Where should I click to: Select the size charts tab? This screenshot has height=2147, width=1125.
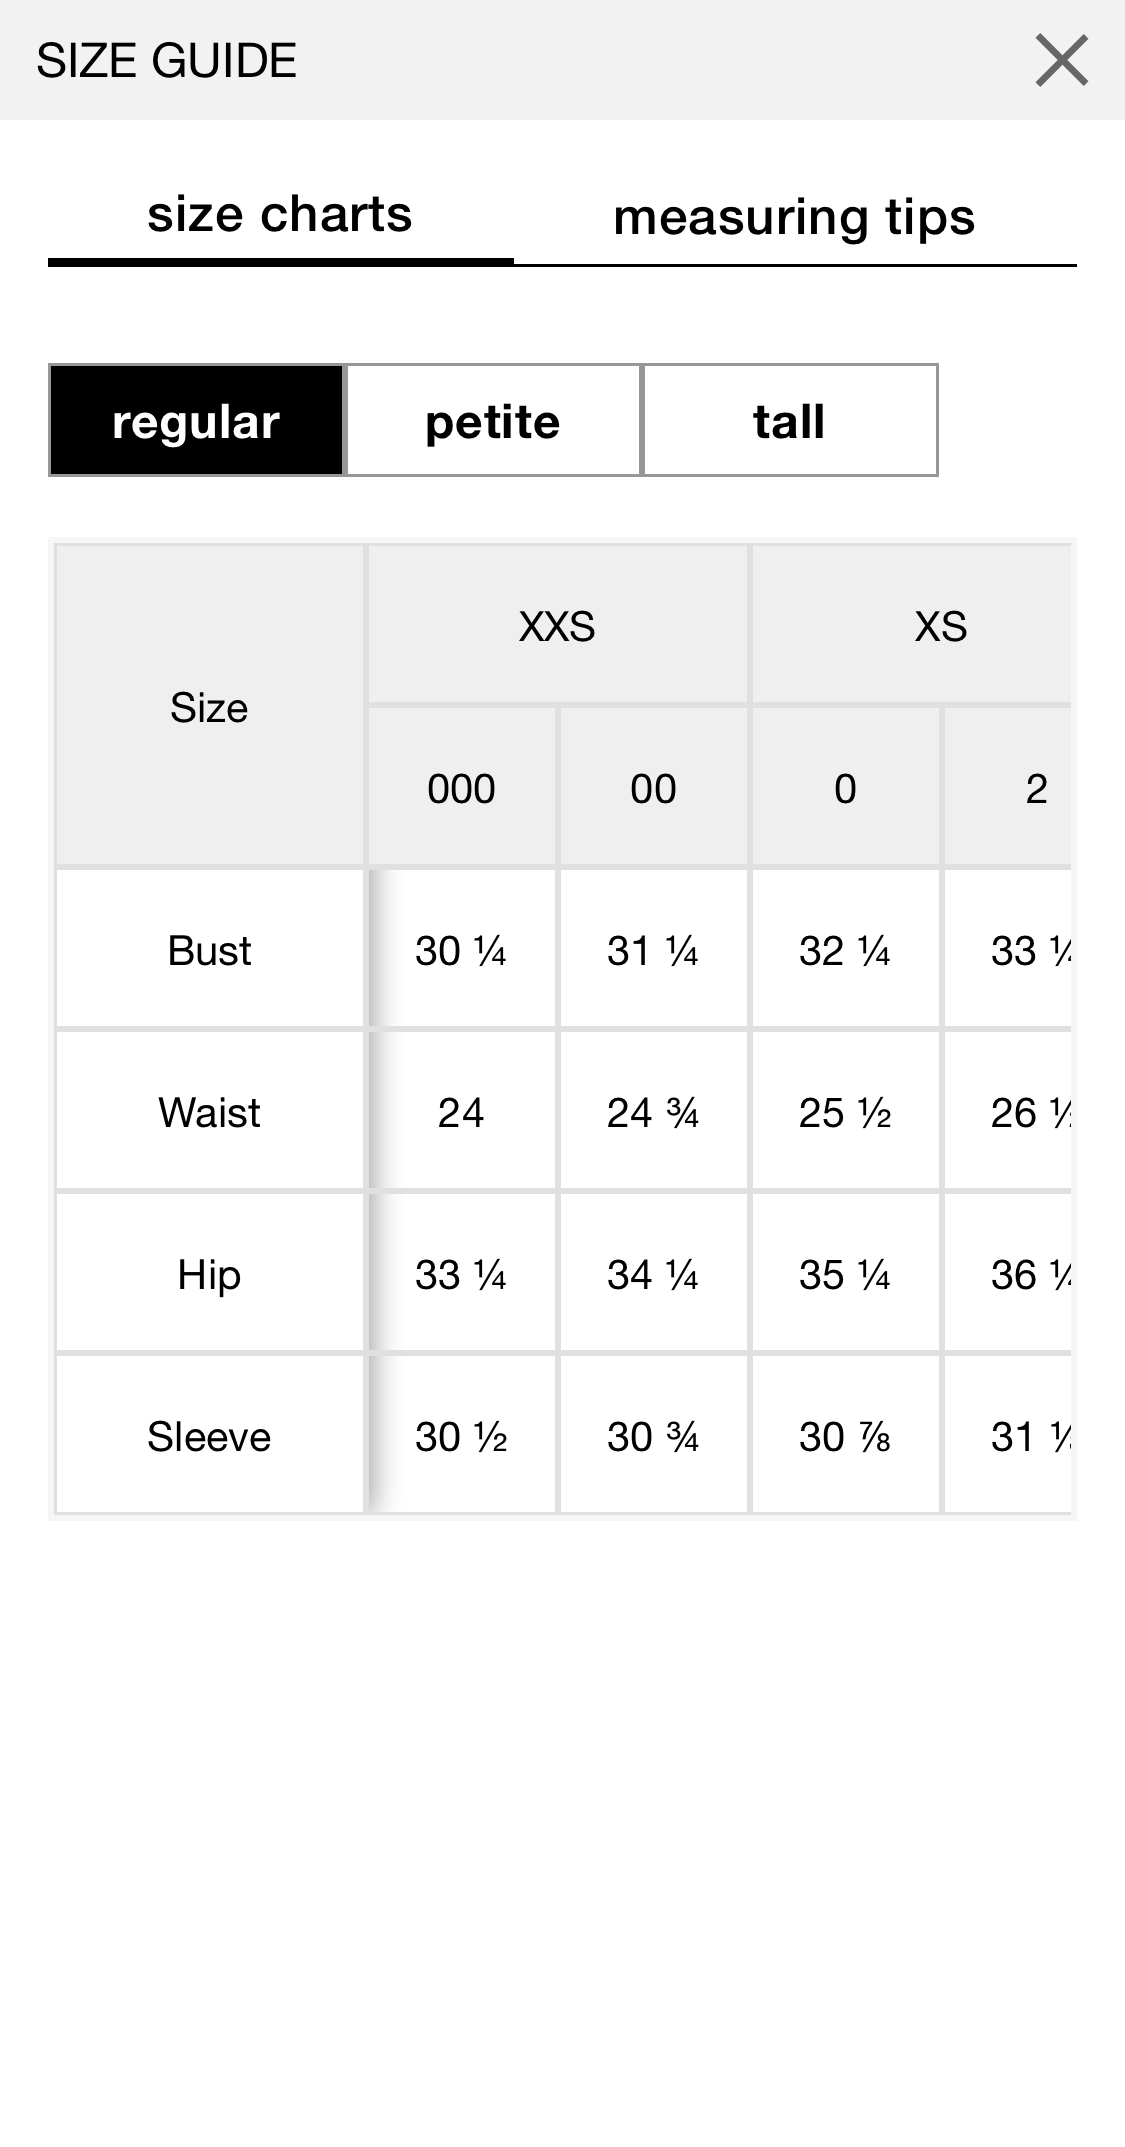280,216
